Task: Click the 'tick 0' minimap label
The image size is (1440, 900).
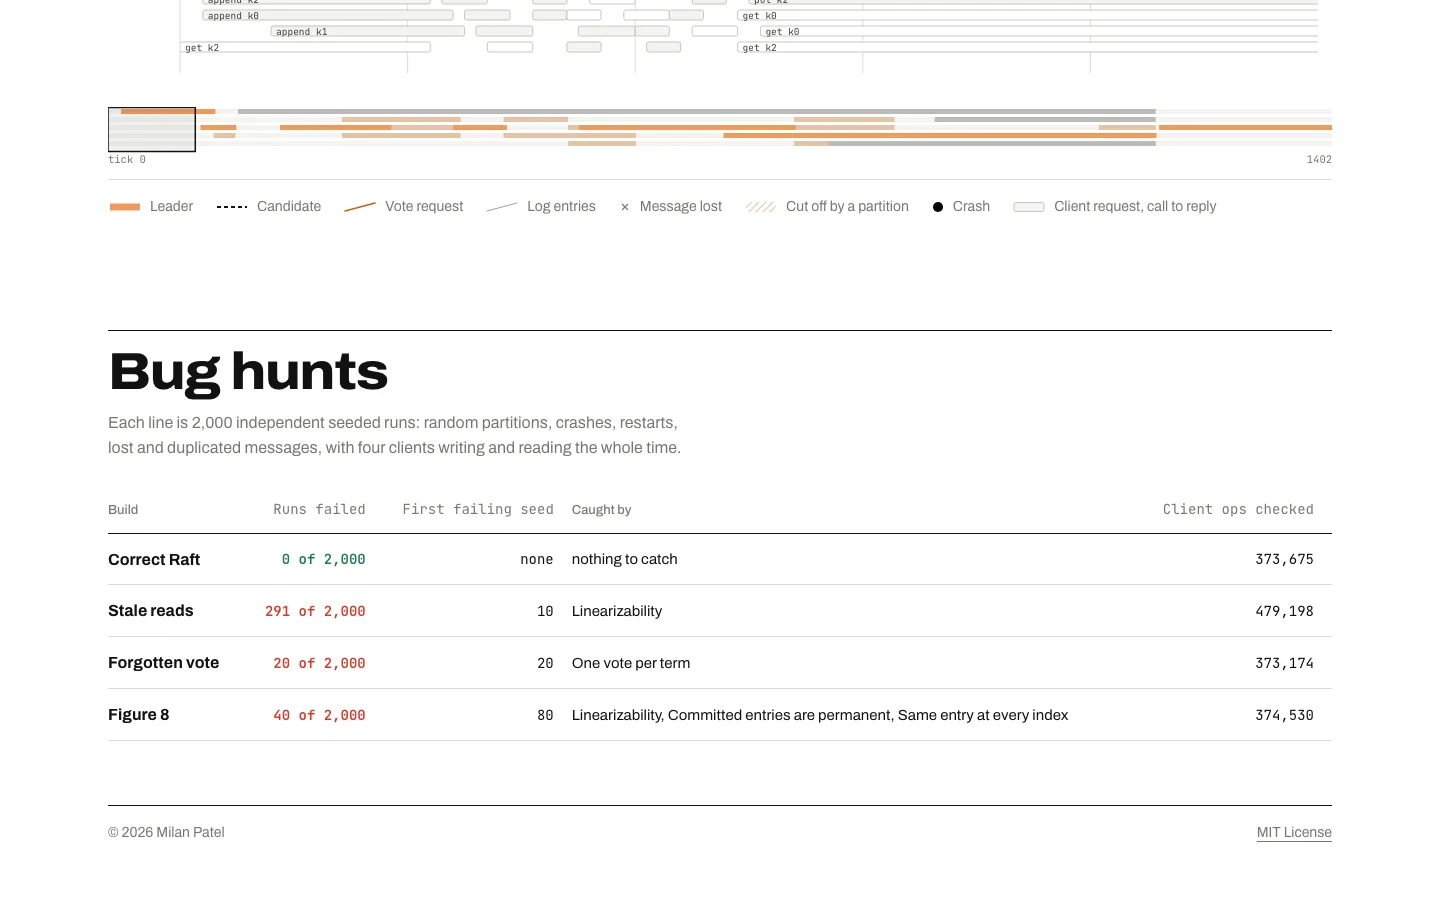Action: [127, 160]
